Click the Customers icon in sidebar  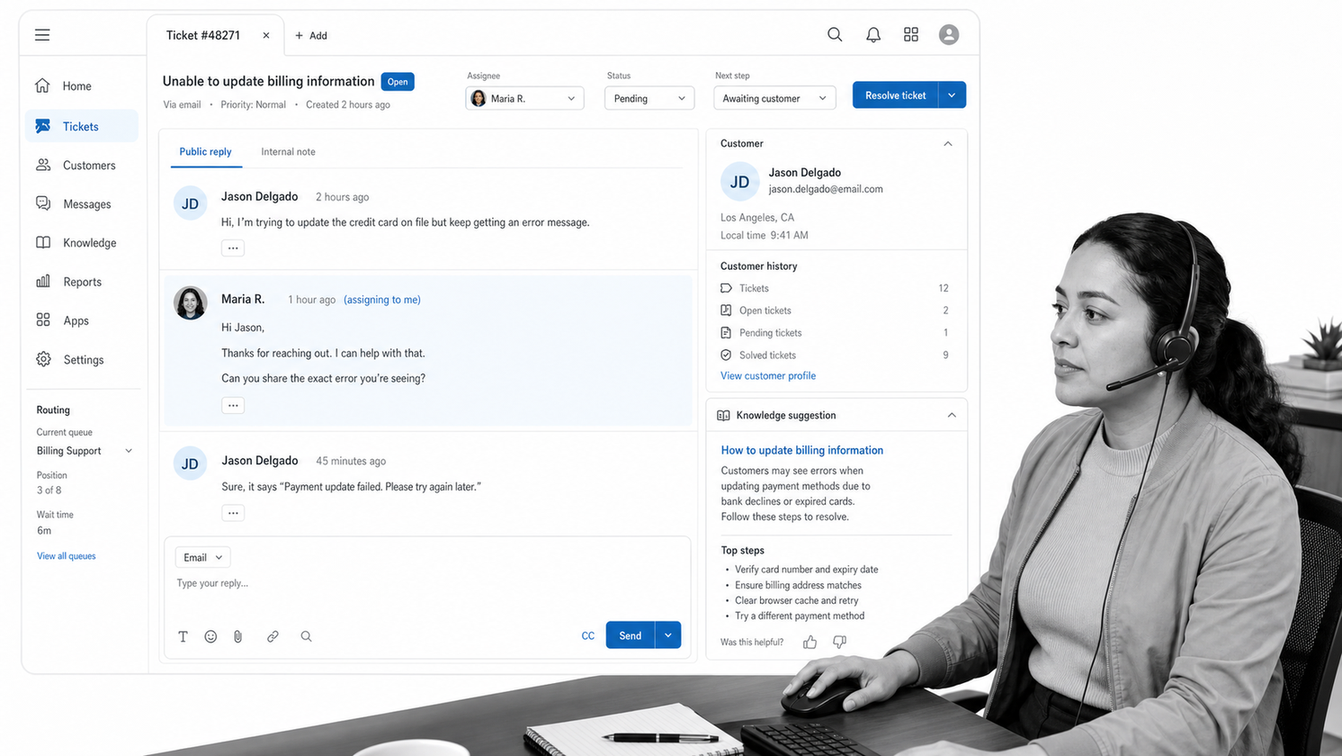(43, 165)
